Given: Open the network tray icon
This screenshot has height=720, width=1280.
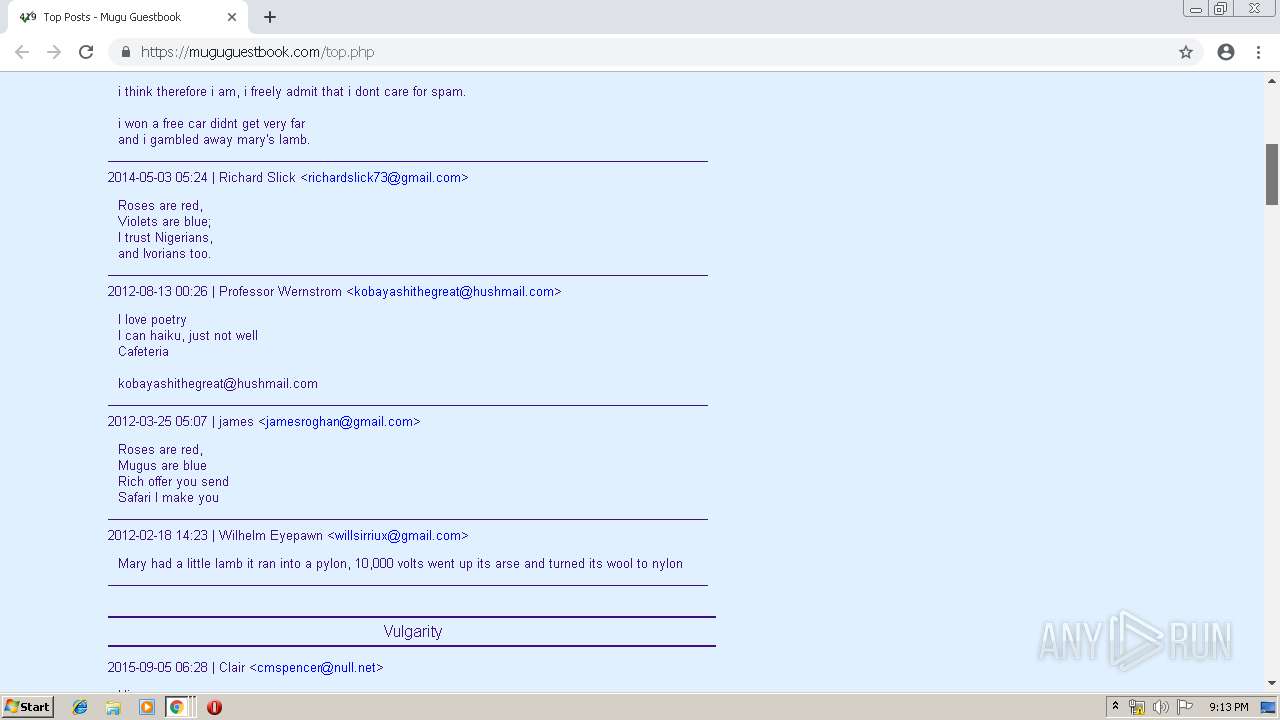Looking at the screenshot, I should coord(1137,707).
